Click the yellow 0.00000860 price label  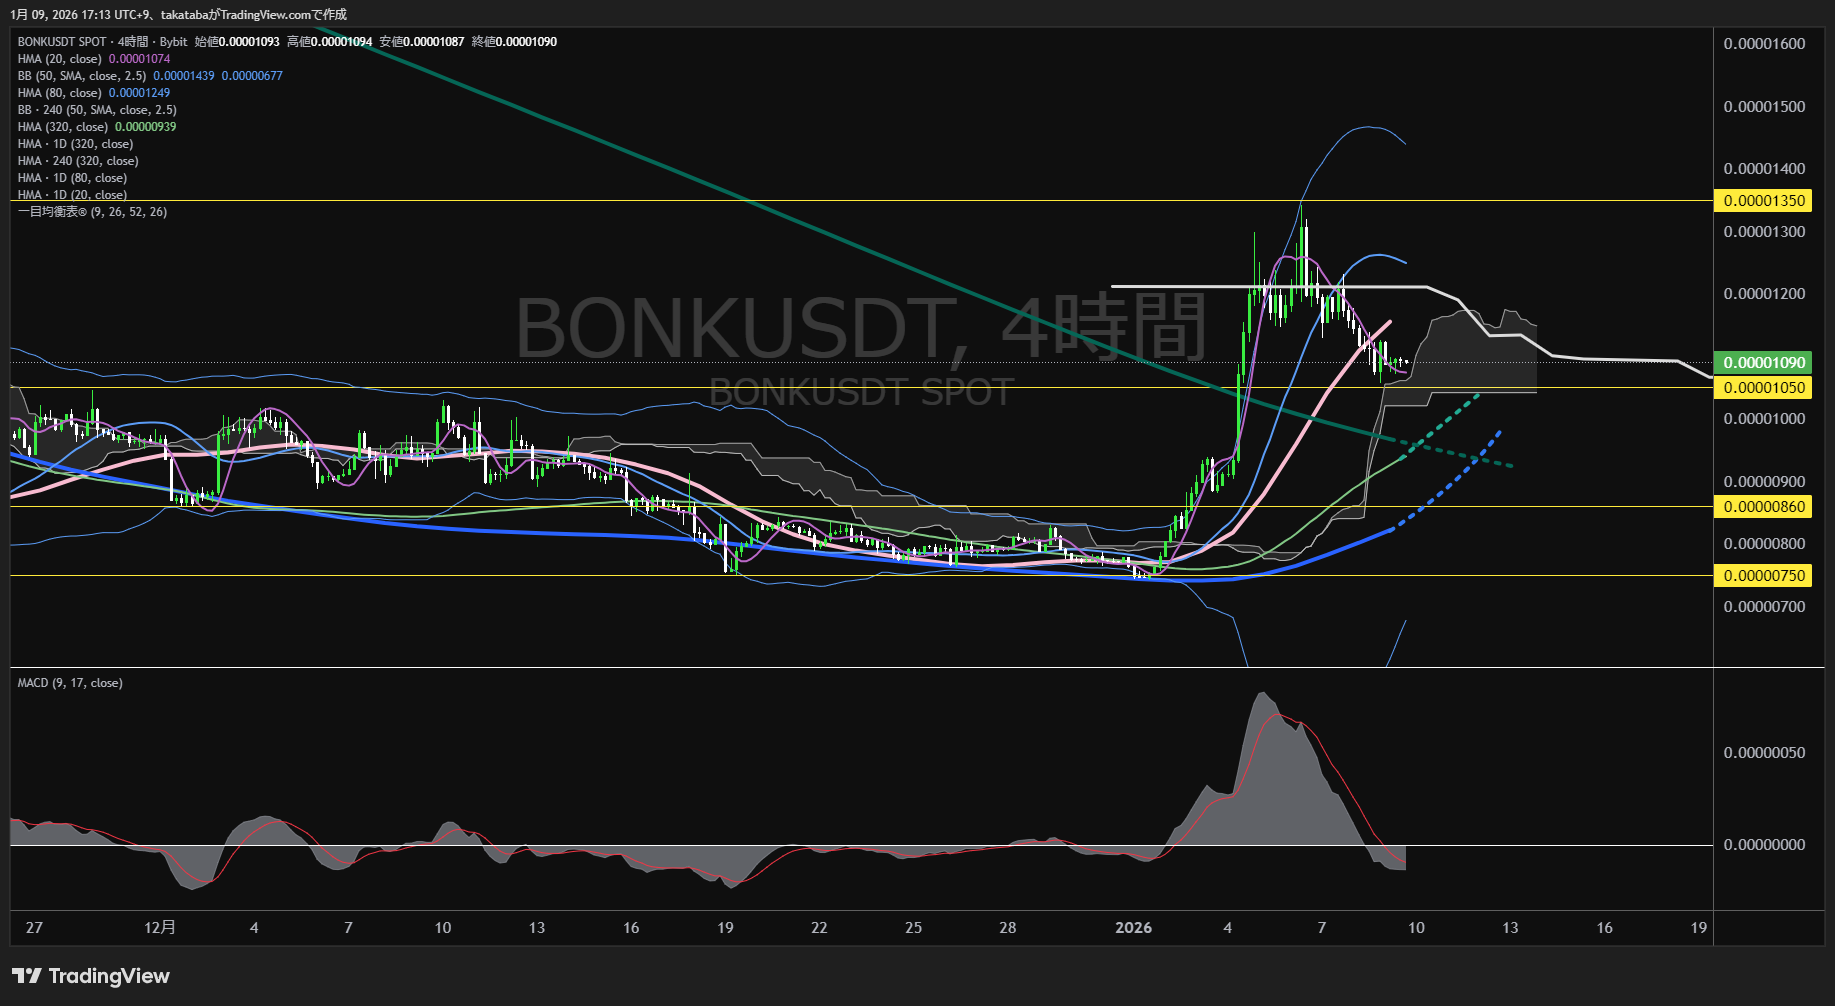click(1764, 507)
